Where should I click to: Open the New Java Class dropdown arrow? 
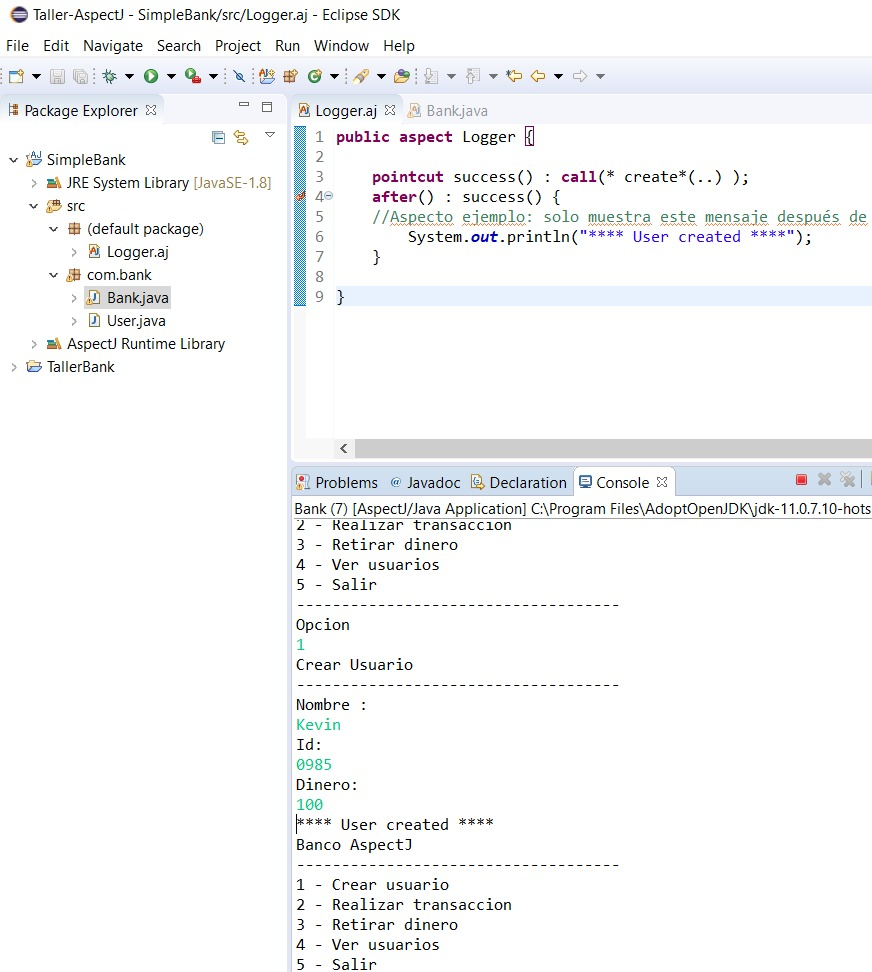pos(334,76)
